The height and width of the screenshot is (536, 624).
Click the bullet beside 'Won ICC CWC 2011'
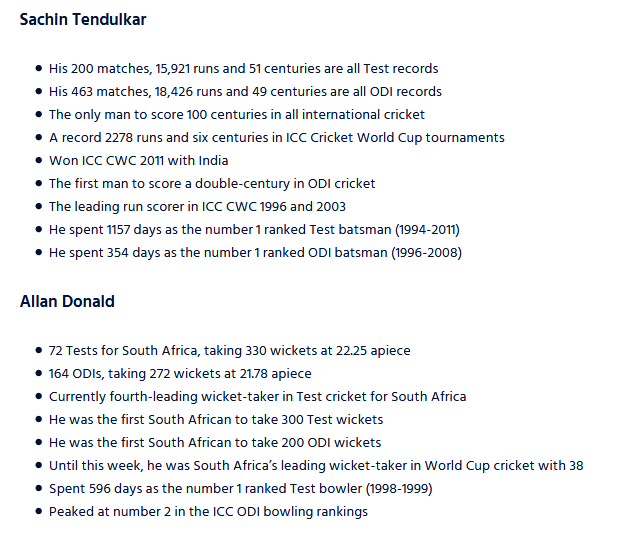pyautogui.click(x=39, y=160)
